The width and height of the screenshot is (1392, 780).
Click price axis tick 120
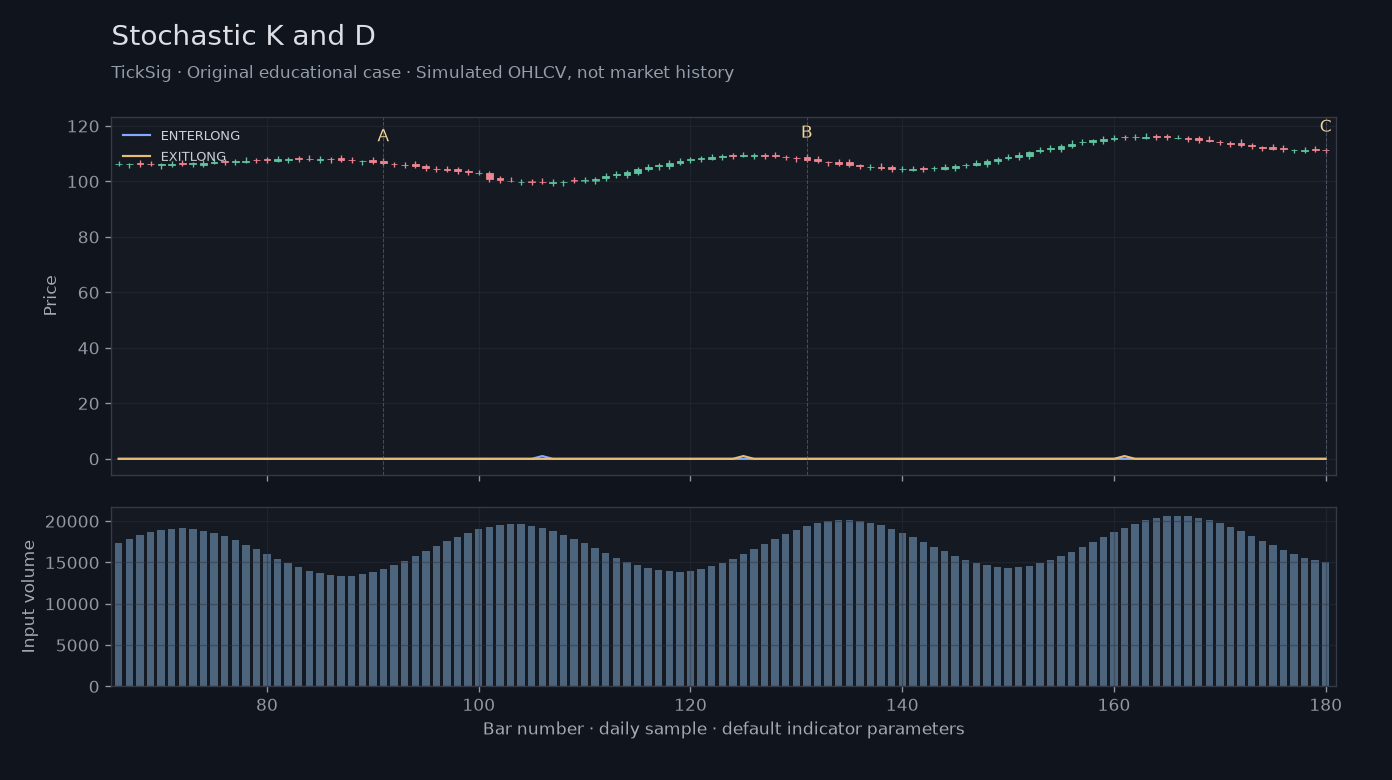pyautogui.click(x=82, y=126)
